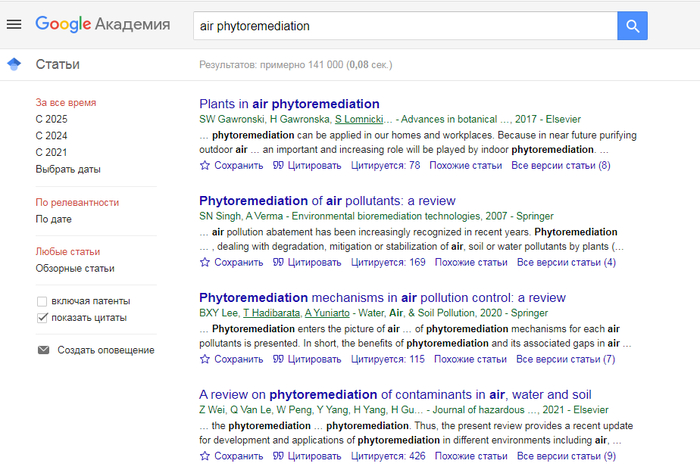Open the hamburger main menu
This screenshot has height=473, width=700.
coord(14,24)
